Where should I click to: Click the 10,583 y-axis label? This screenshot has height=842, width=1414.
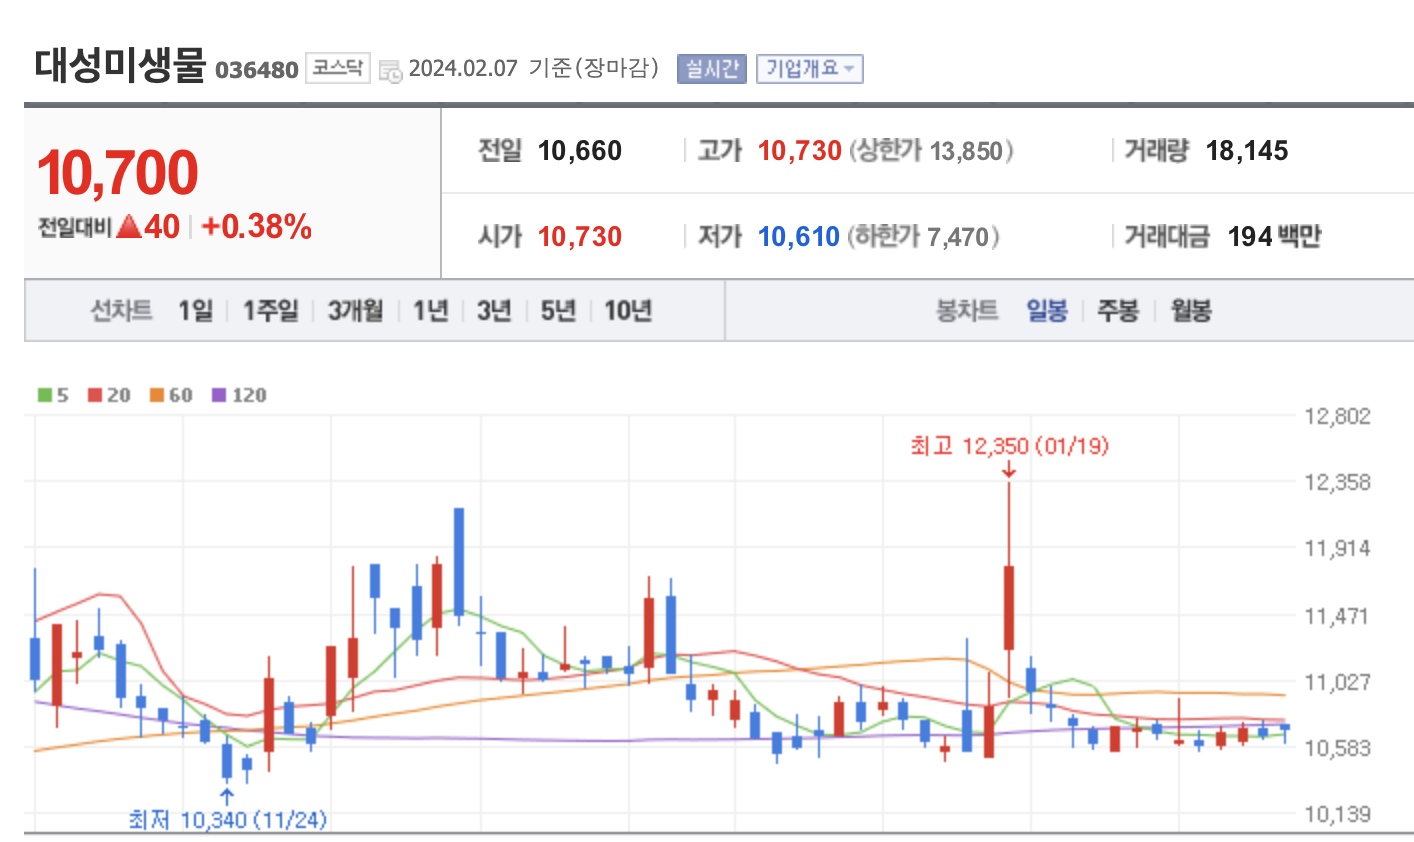(1338, 748)
